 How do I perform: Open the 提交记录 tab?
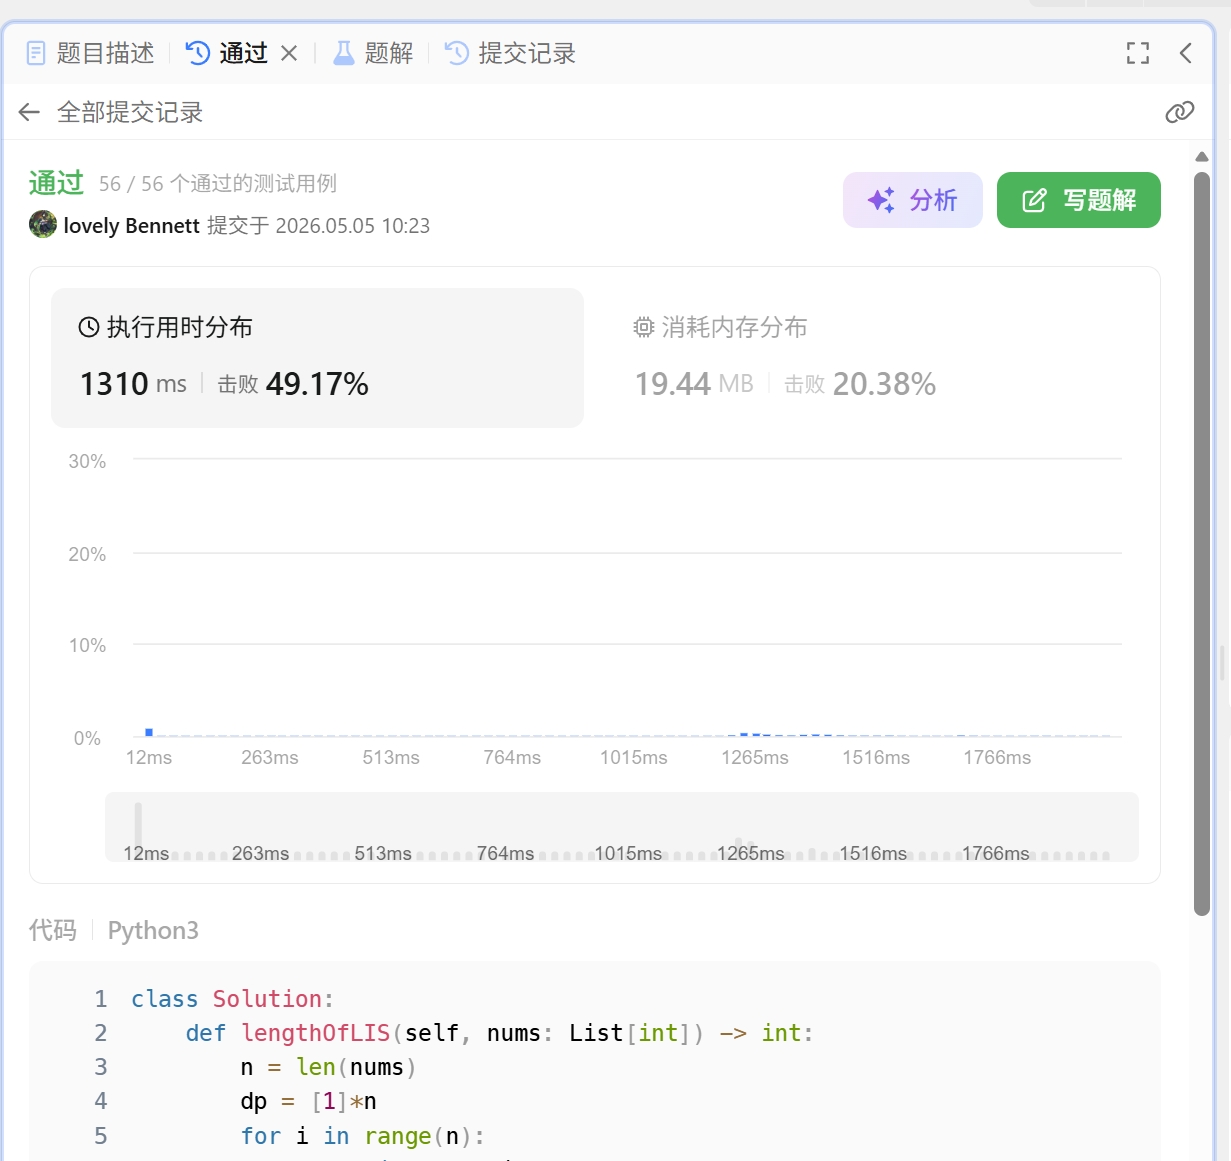click(510, 53)
